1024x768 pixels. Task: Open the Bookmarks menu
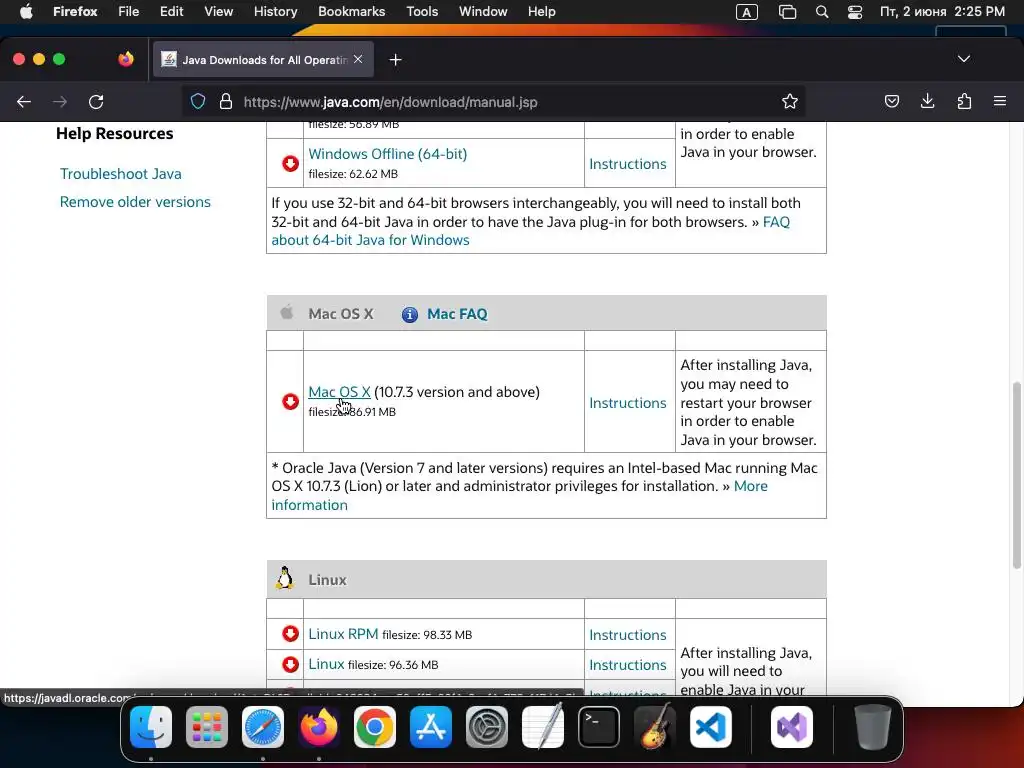tap(351, 12)
